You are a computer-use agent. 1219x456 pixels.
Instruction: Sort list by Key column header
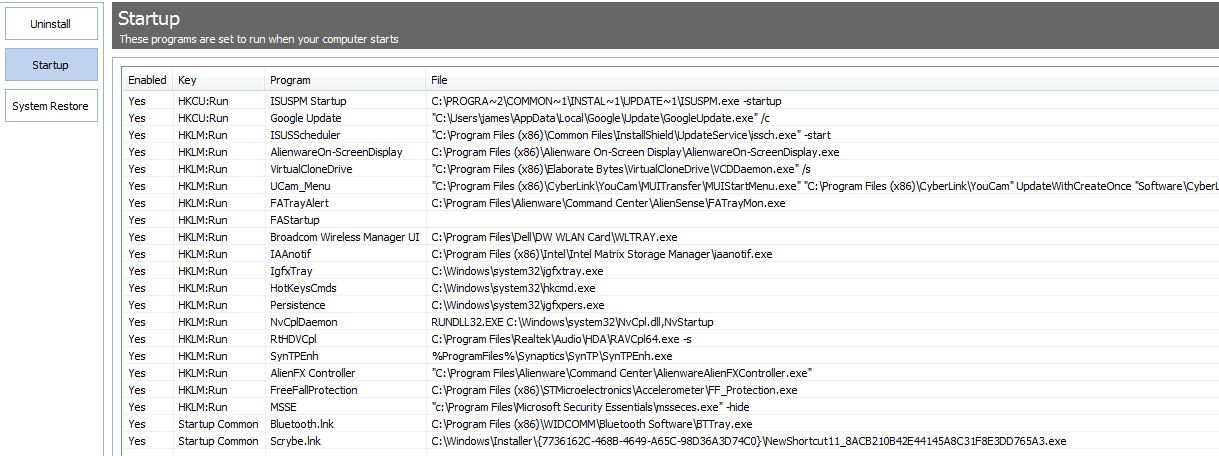[219, 80]
